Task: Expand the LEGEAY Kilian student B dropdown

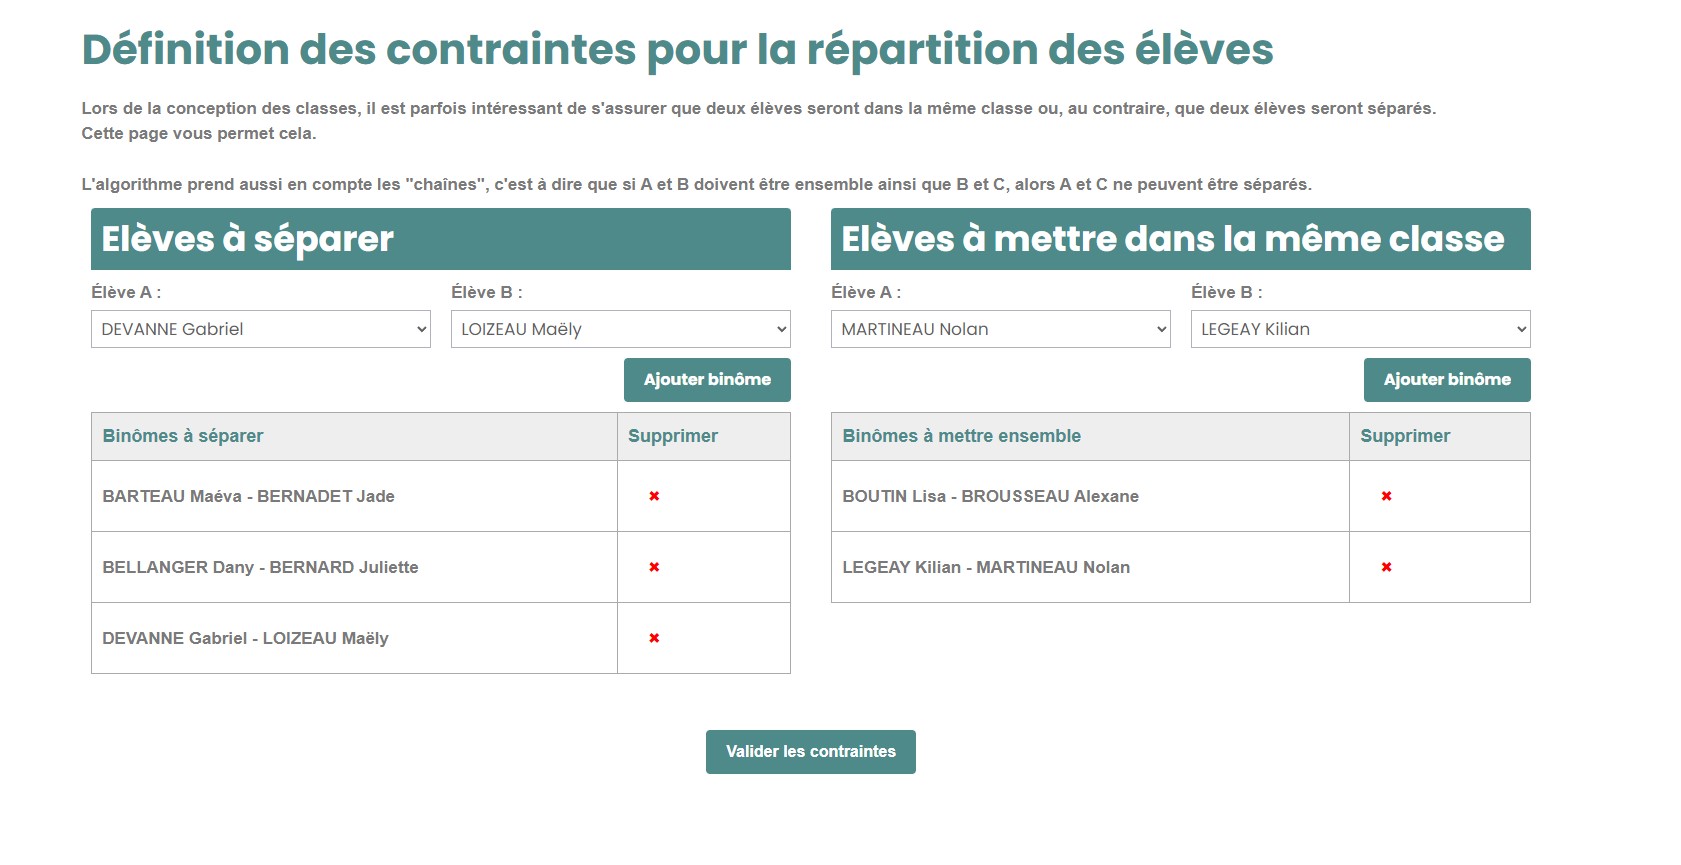Action: pyautogui.click(x=1360, y=329)
